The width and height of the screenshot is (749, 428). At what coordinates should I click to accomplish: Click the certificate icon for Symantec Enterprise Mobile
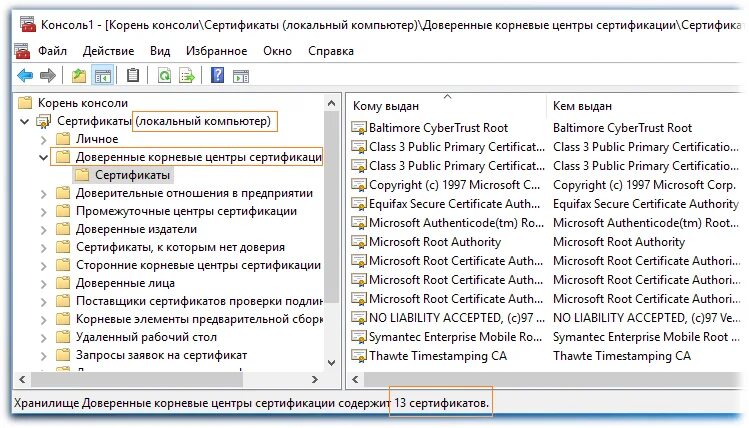[359, 337]
